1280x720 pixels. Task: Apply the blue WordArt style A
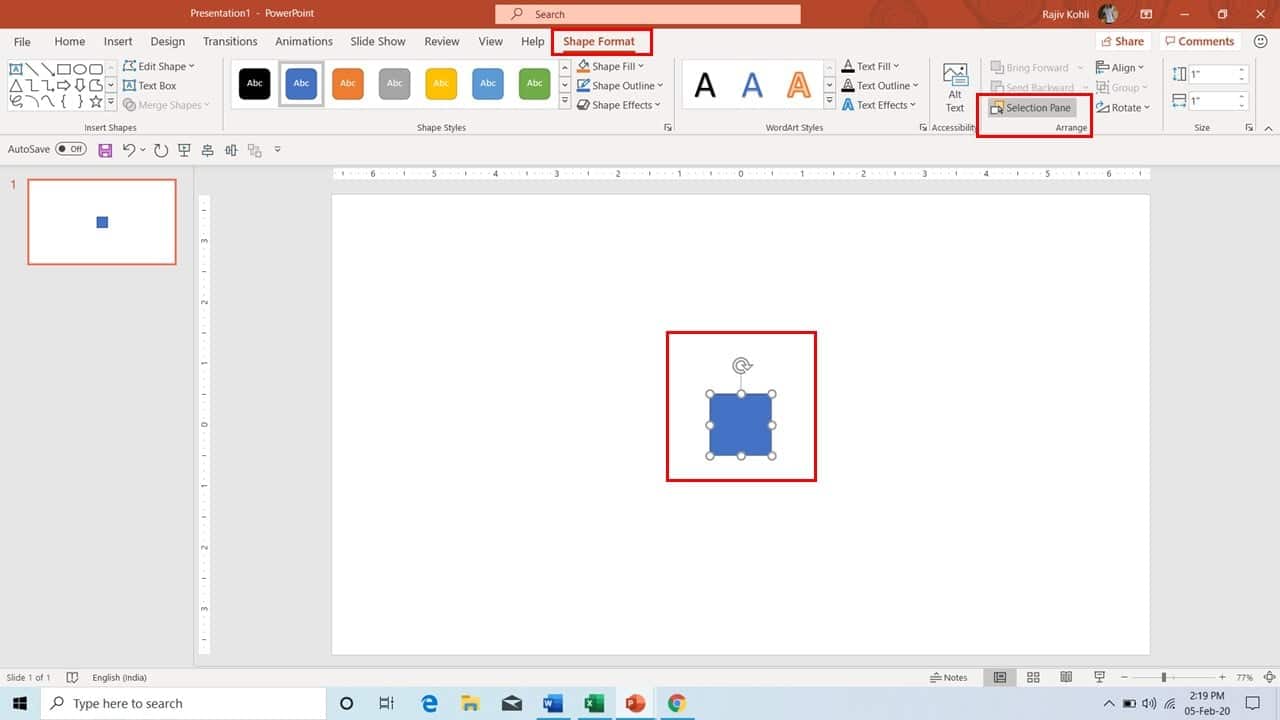pos(752,85)
